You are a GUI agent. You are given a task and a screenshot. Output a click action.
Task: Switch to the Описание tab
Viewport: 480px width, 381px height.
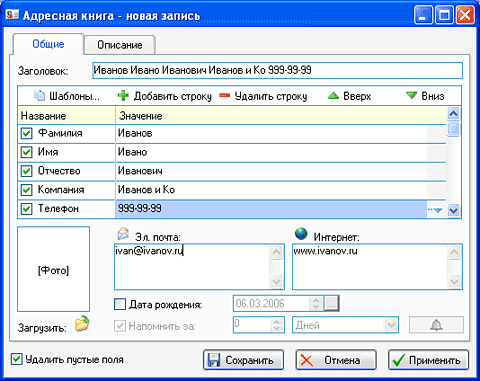click(120, 45)
